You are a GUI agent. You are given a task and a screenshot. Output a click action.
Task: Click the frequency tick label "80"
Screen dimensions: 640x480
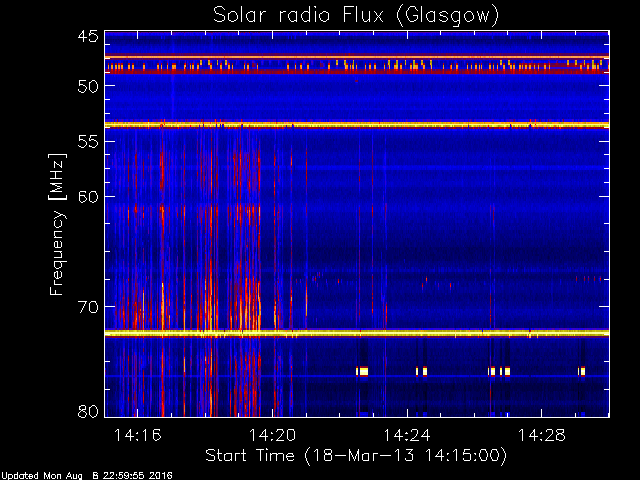tap(88, 411)
